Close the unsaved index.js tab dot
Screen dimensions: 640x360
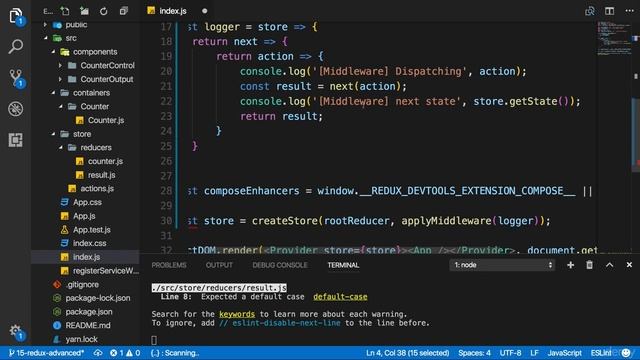point(204,11)
